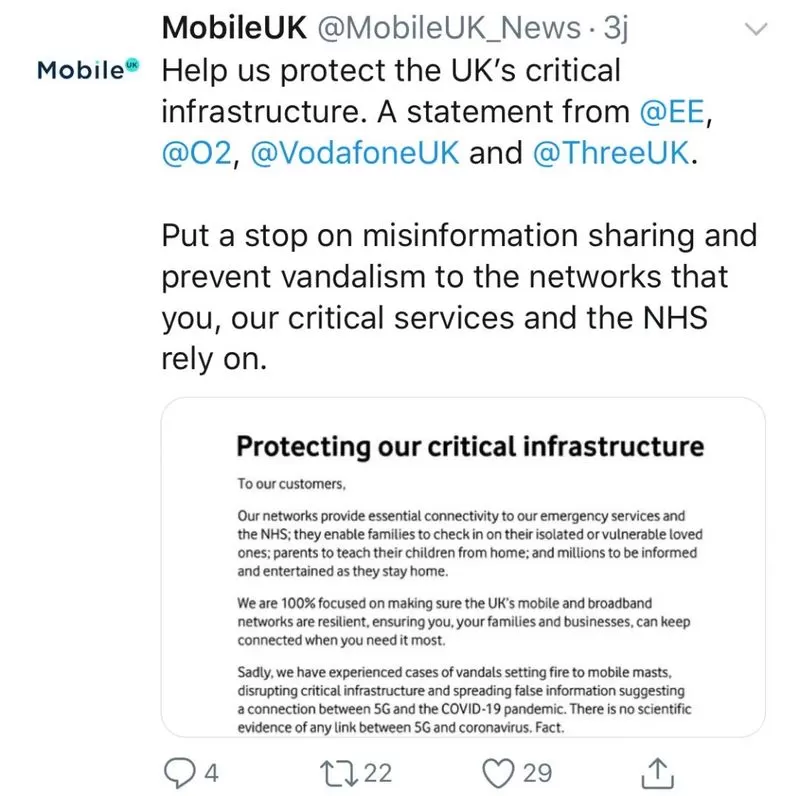Open the tweet body text starting "Put a stop"
Image resolution: width=800 pixels, height=796 pixels.
click(x=459, y=297)
